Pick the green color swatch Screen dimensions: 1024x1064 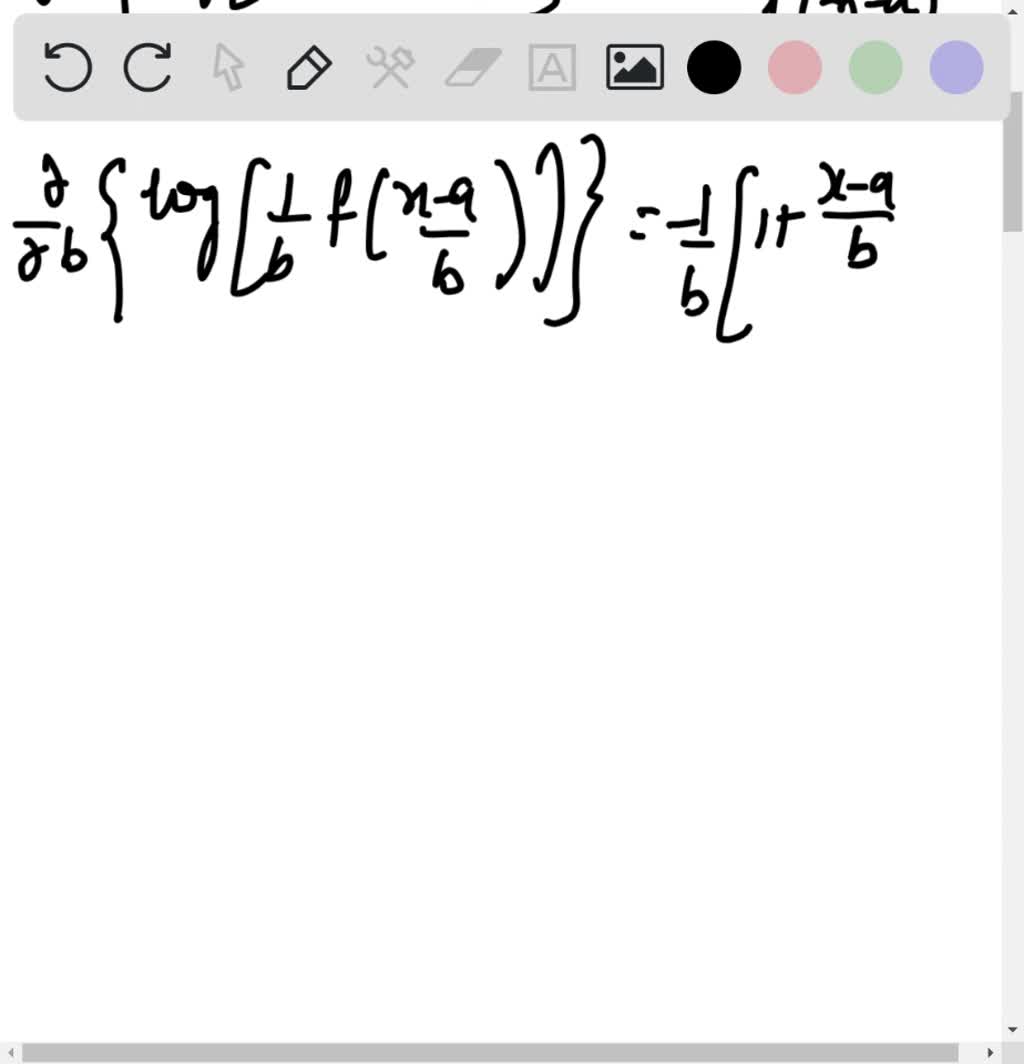(x=874, y=68)
